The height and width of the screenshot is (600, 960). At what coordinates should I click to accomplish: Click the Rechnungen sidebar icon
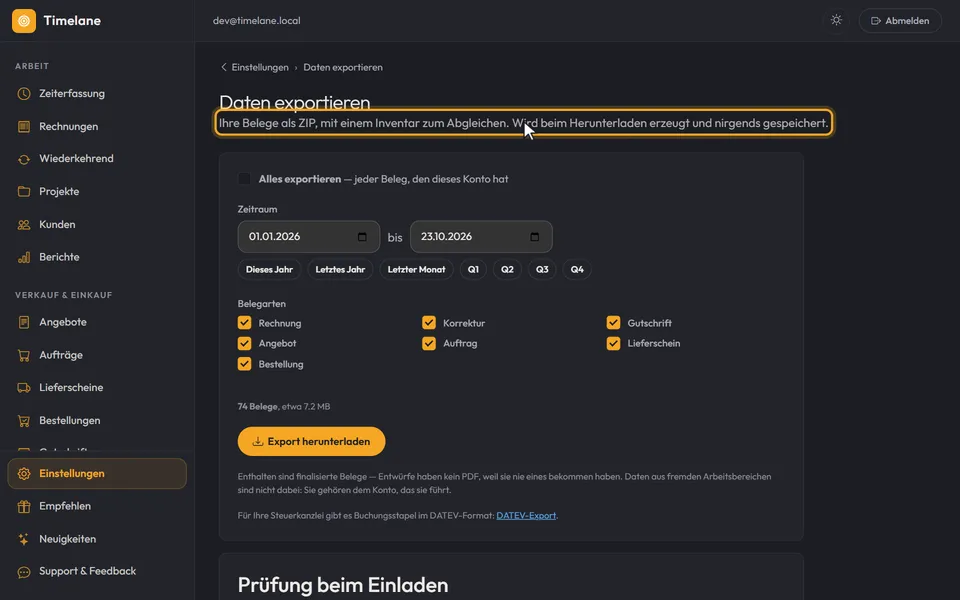click(x=24, y=127)
